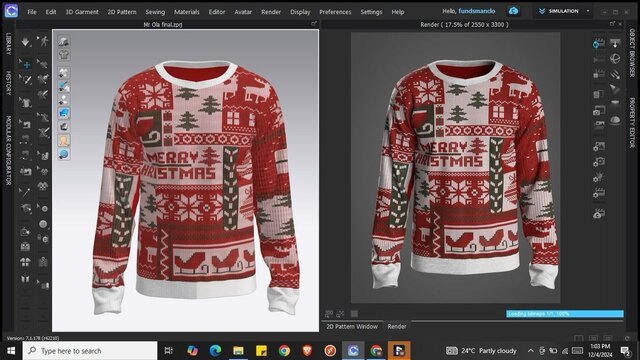Add a spot light cone icon

[x=615, y=89]
